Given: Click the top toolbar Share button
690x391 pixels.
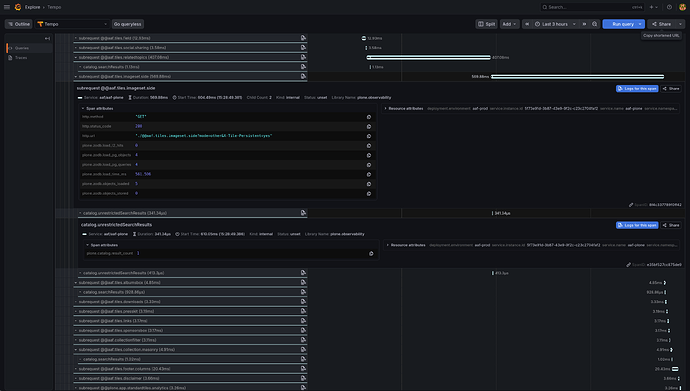Looking at the screenshot, I should coord(662,24).
